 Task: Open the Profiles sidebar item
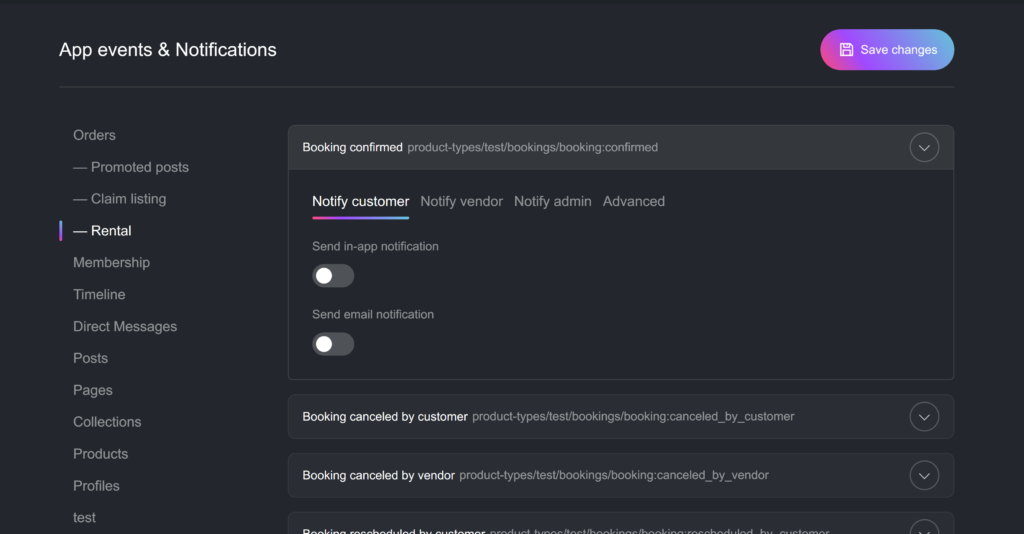pyautogui.click(x=96, y=486)
